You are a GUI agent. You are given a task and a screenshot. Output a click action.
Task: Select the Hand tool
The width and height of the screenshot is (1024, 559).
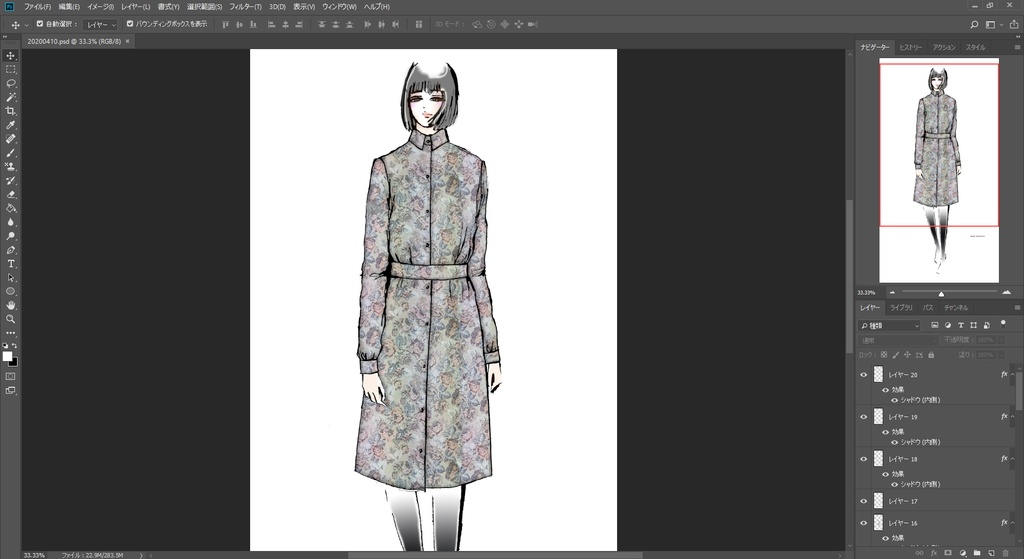10,305
